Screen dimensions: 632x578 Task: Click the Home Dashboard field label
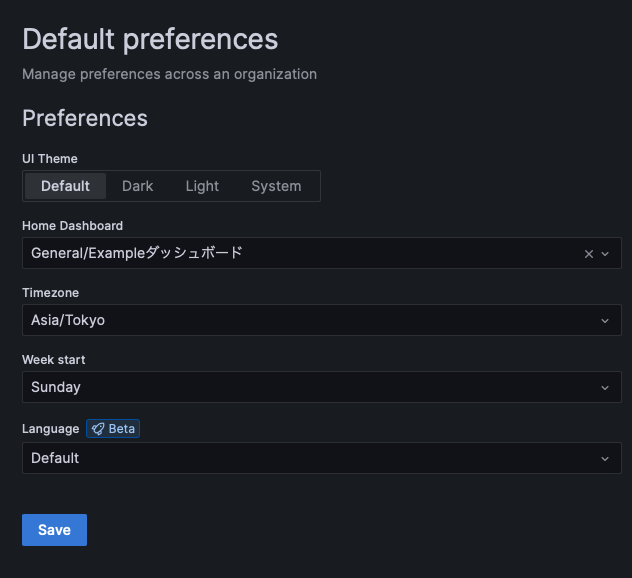[73, 226]
